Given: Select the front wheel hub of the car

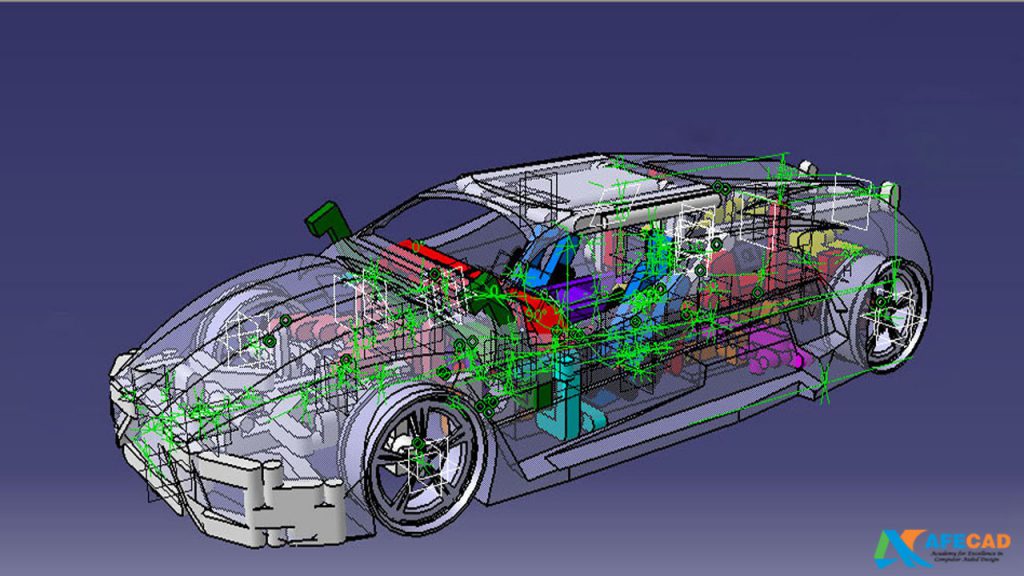Looking at the screenshot, I should [417, 447].
